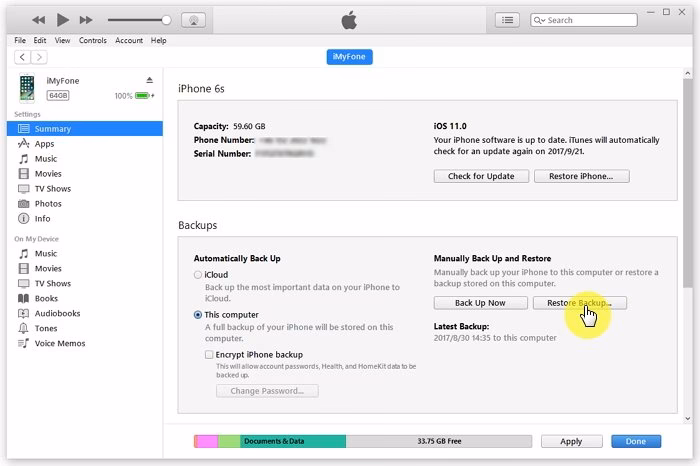The height and width of the screenshot is (466, 700).
Task: Adjust the volume slider
Action: pyautogui.click(x=140, y=20)
